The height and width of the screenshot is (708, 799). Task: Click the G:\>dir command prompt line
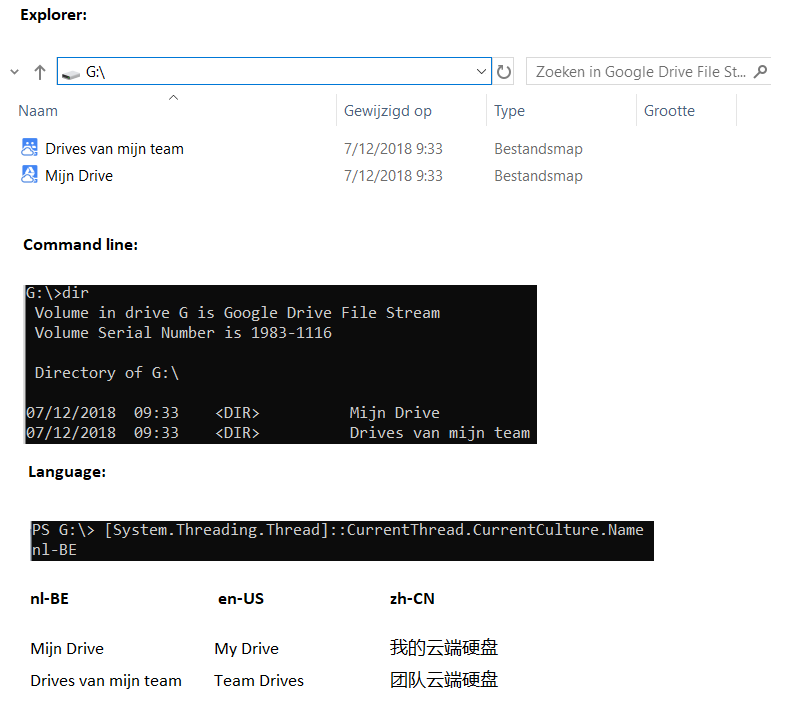tap(57, 293)
